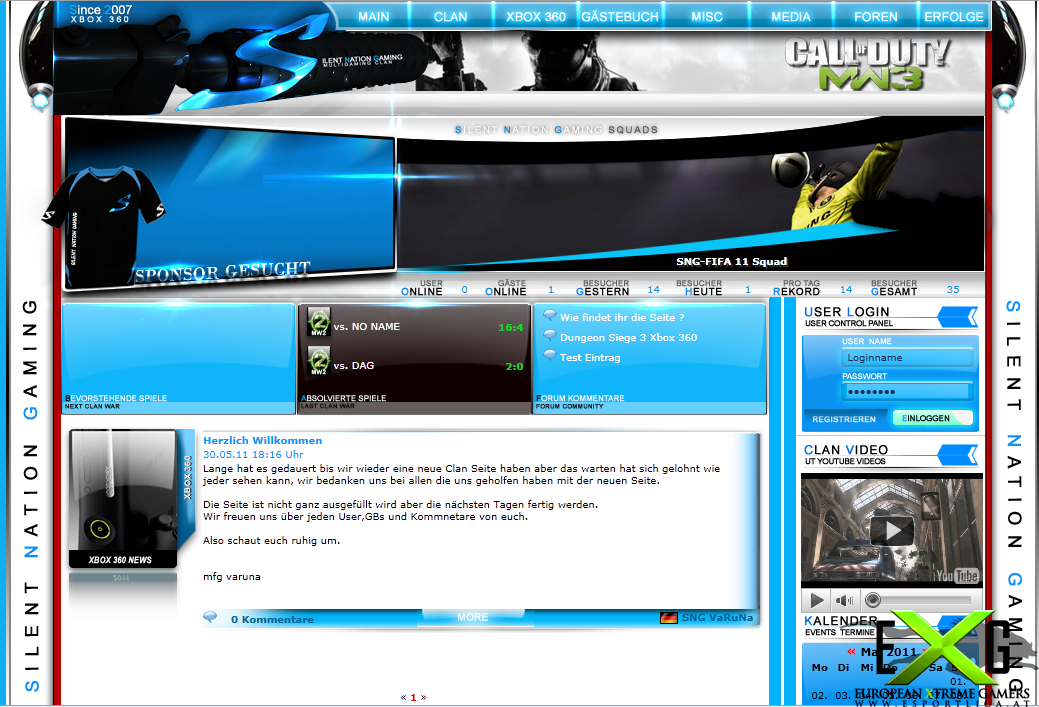Click MORE to read the full news
Screen dimensions: 1039x707
(472, 617)
